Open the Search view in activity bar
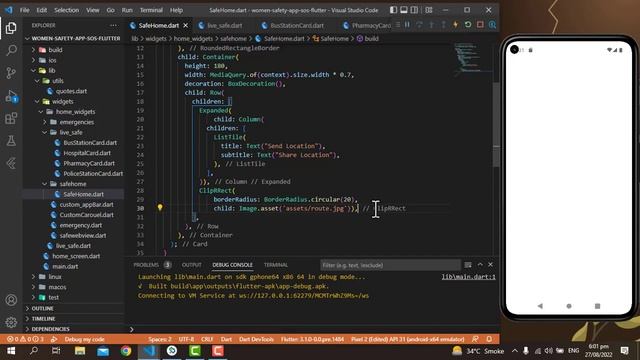This screenshot has width=640, height=360. [x=11, y=50]
